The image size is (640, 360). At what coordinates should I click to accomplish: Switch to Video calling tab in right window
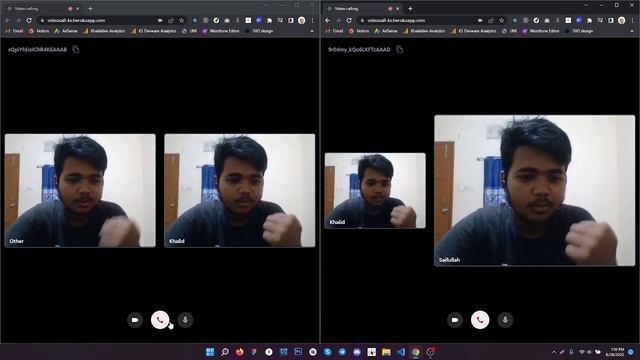coord(363,9)
